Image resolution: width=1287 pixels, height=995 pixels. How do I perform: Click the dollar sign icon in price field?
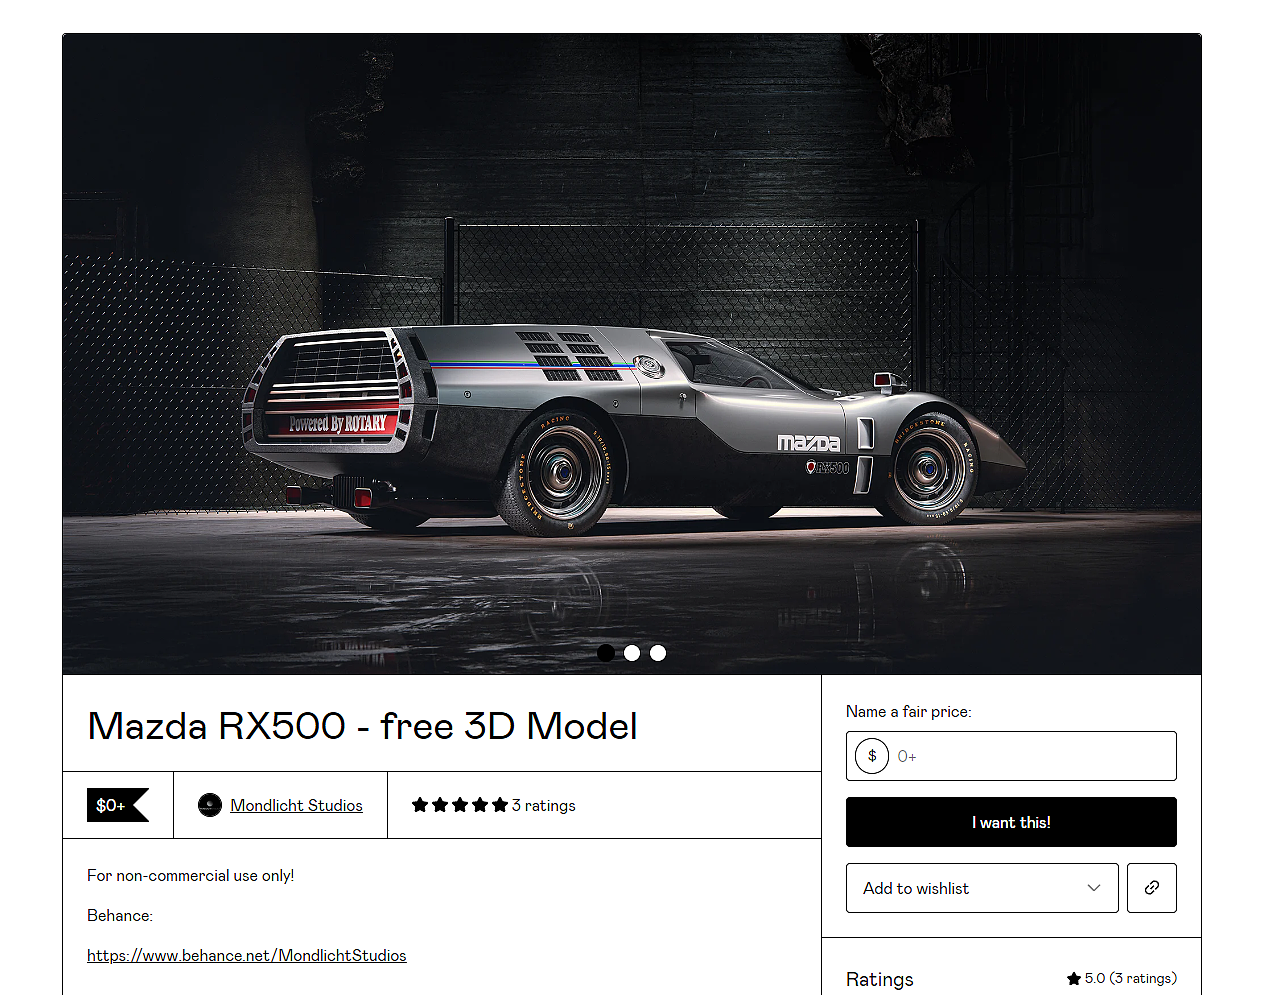[872, 756]
